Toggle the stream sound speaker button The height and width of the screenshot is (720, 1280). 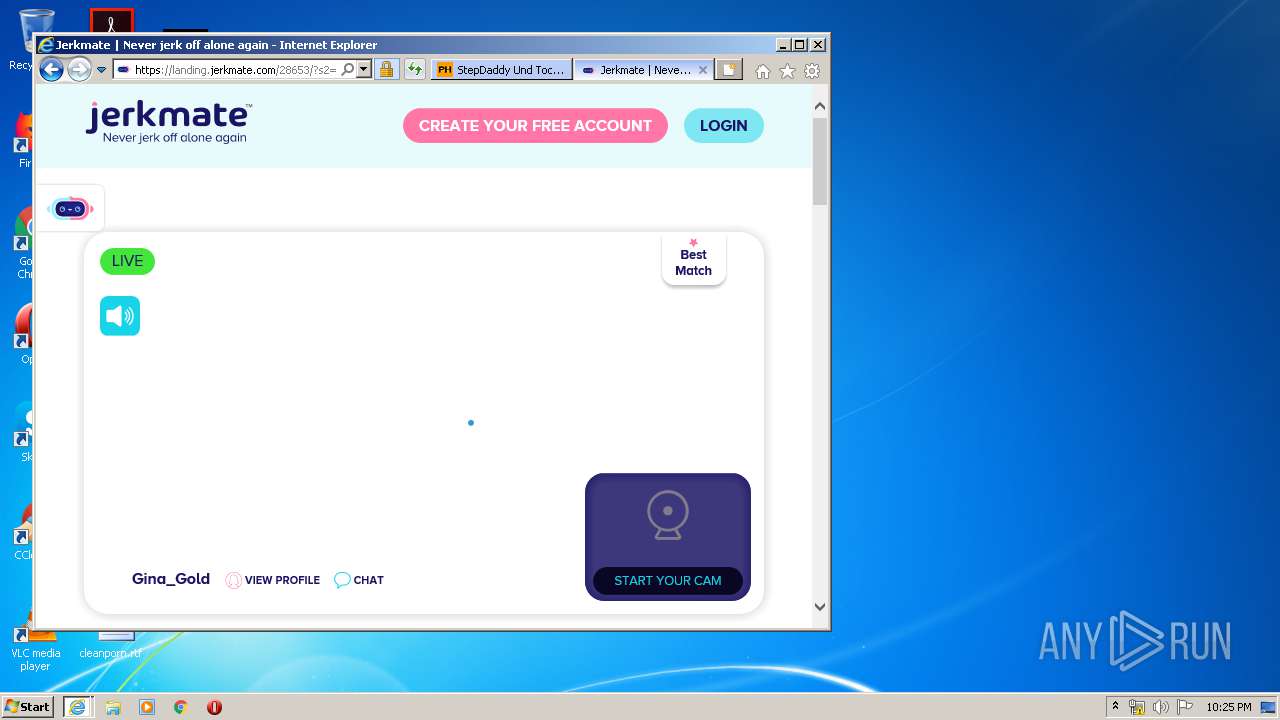[x=120, y=316]
